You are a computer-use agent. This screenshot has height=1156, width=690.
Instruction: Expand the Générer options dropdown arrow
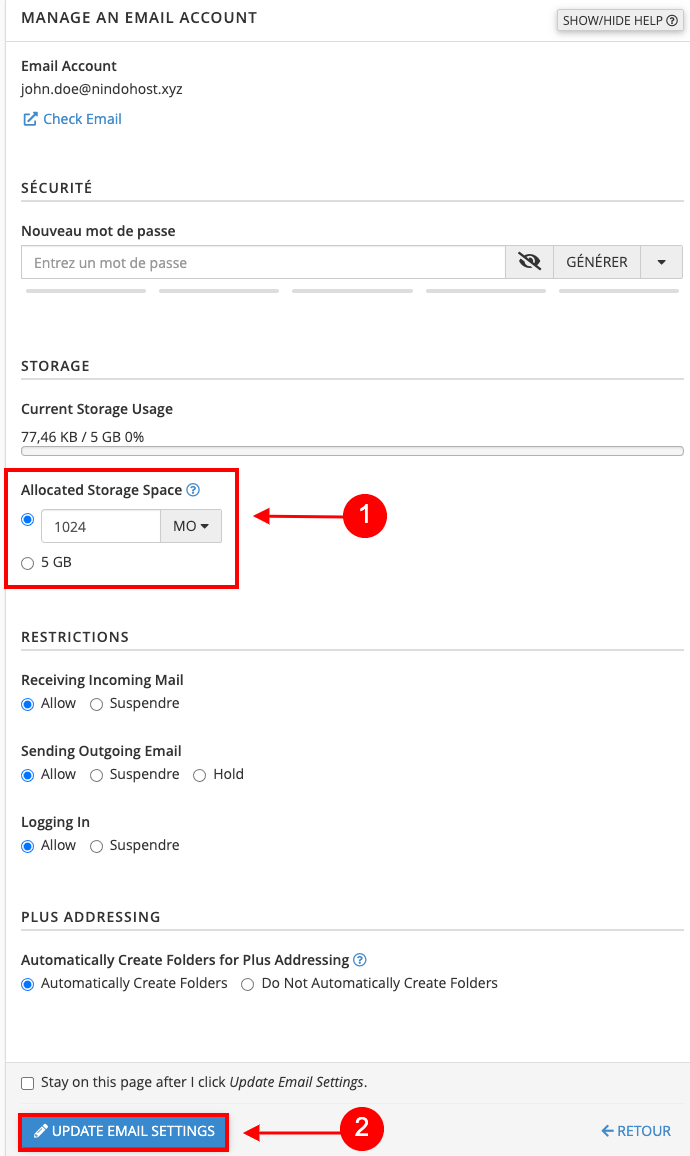pyautogui.click(x=662, y=262)
